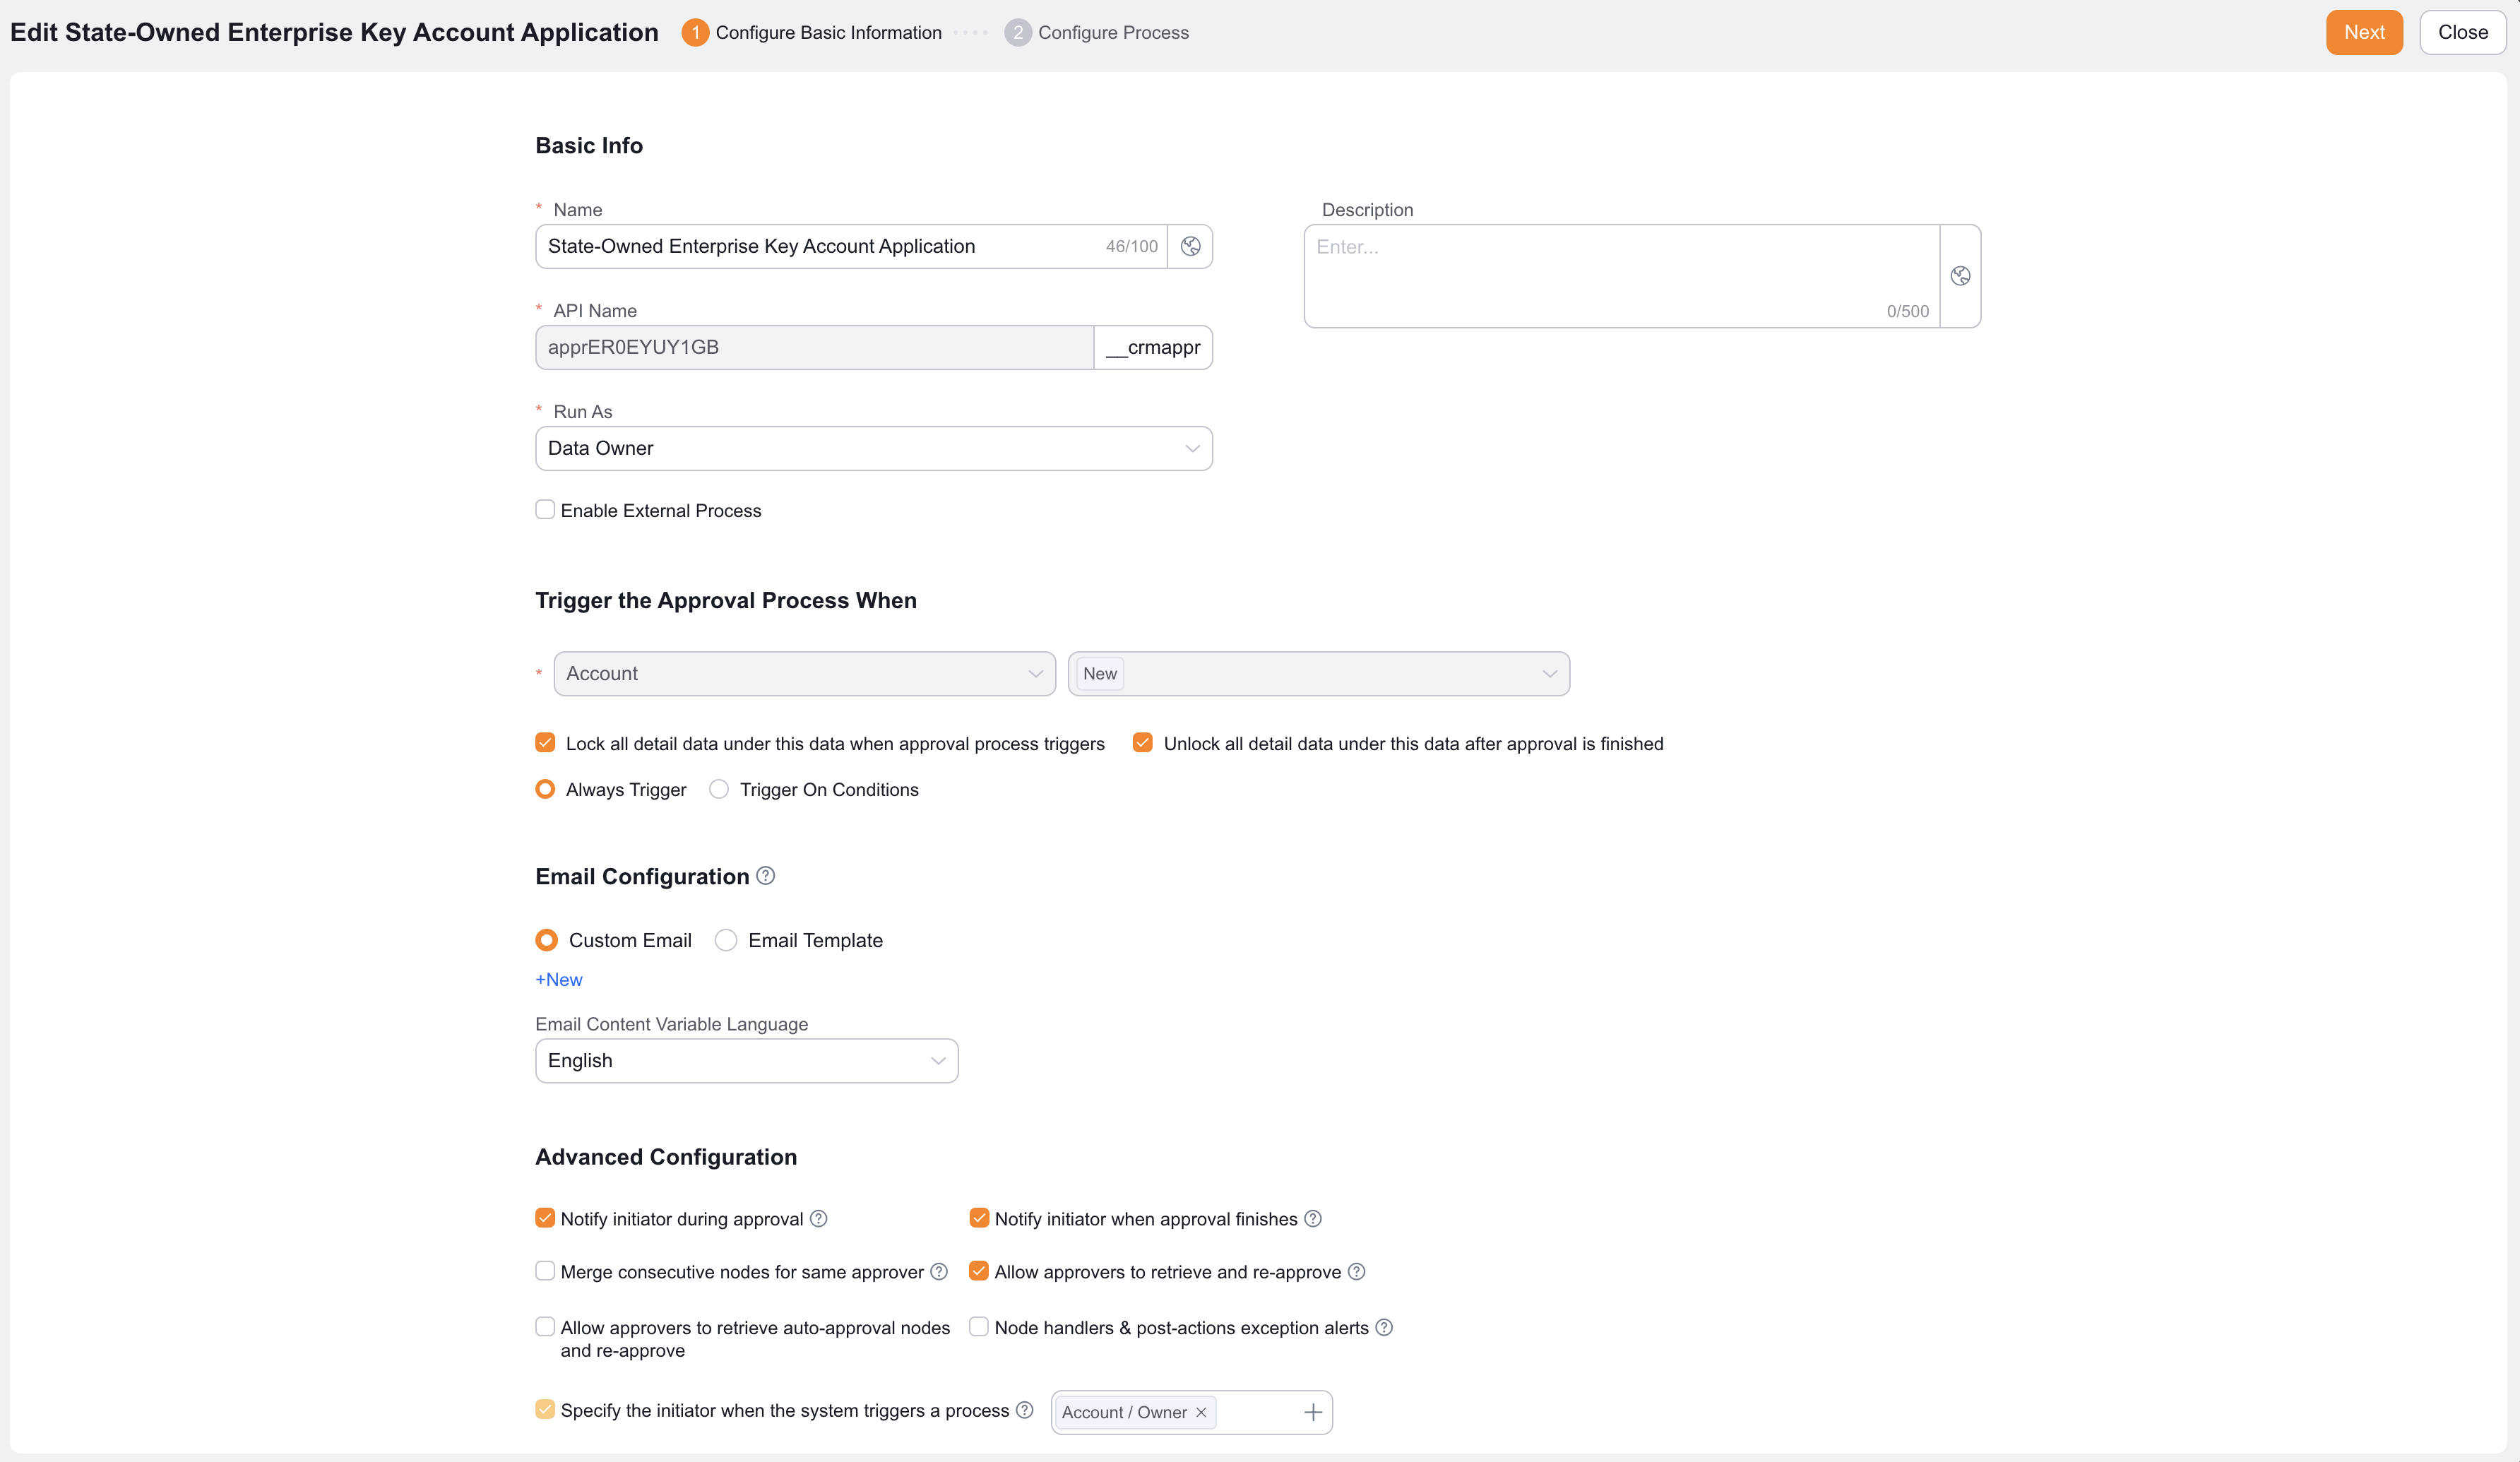Click the globe translation icon in Description box

click(x=1960, y=276)
